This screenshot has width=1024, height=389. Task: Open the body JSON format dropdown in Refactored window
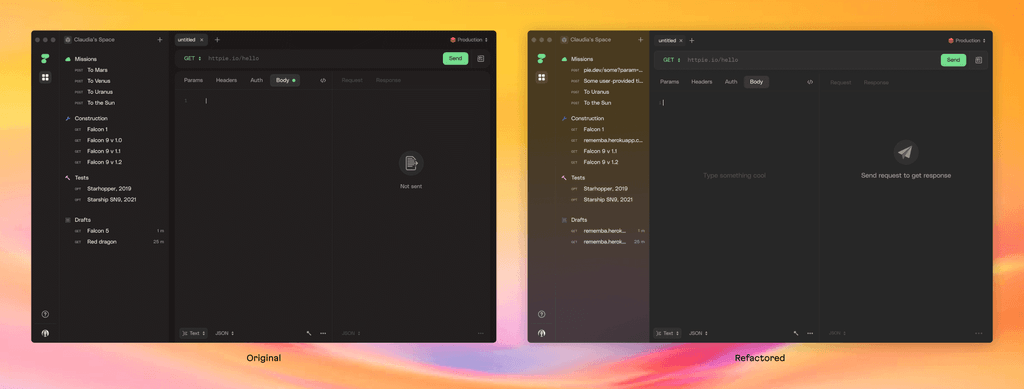(699, 333)
